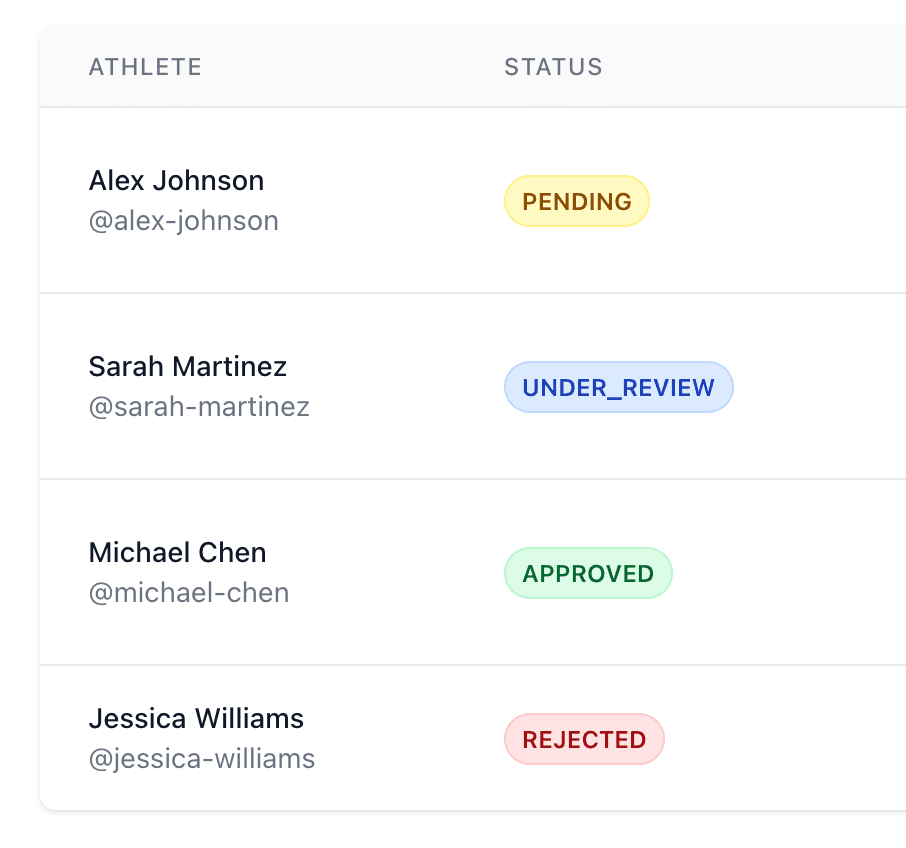Open Alex Johnson's profile
Image resolution: width=906 pixels, height=848 pixels.
pyautogui.click(x=176, y=181)
